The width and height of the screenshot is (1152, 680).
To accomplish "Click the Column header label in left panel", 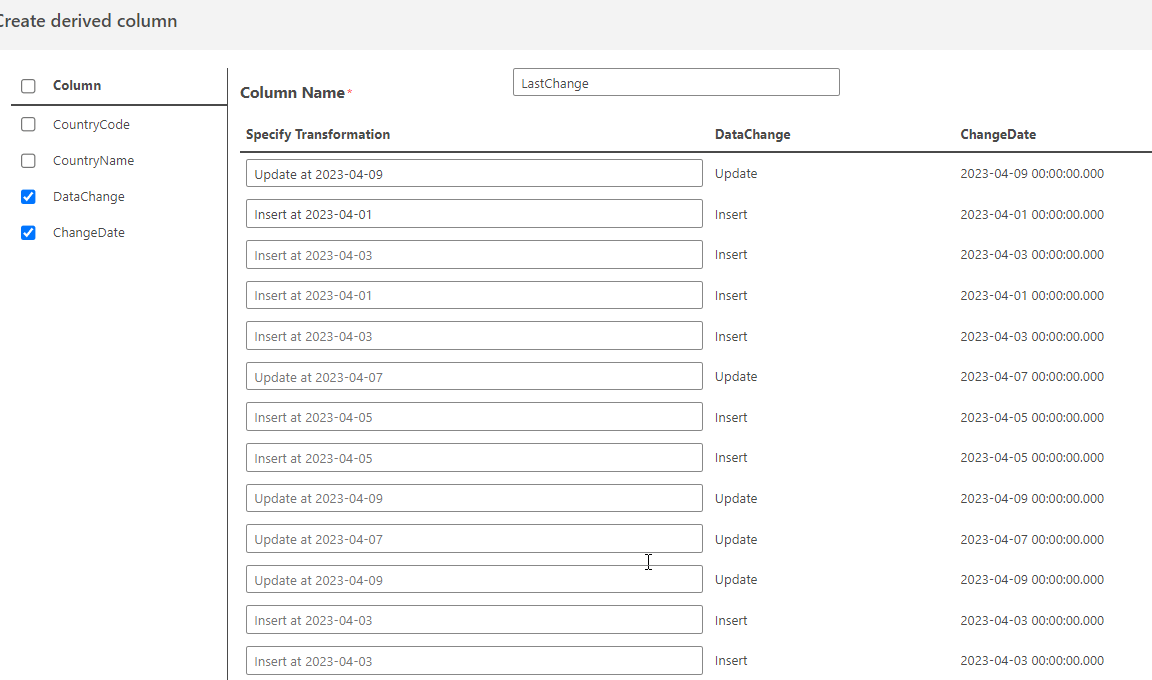I will [x=77, y=86].
